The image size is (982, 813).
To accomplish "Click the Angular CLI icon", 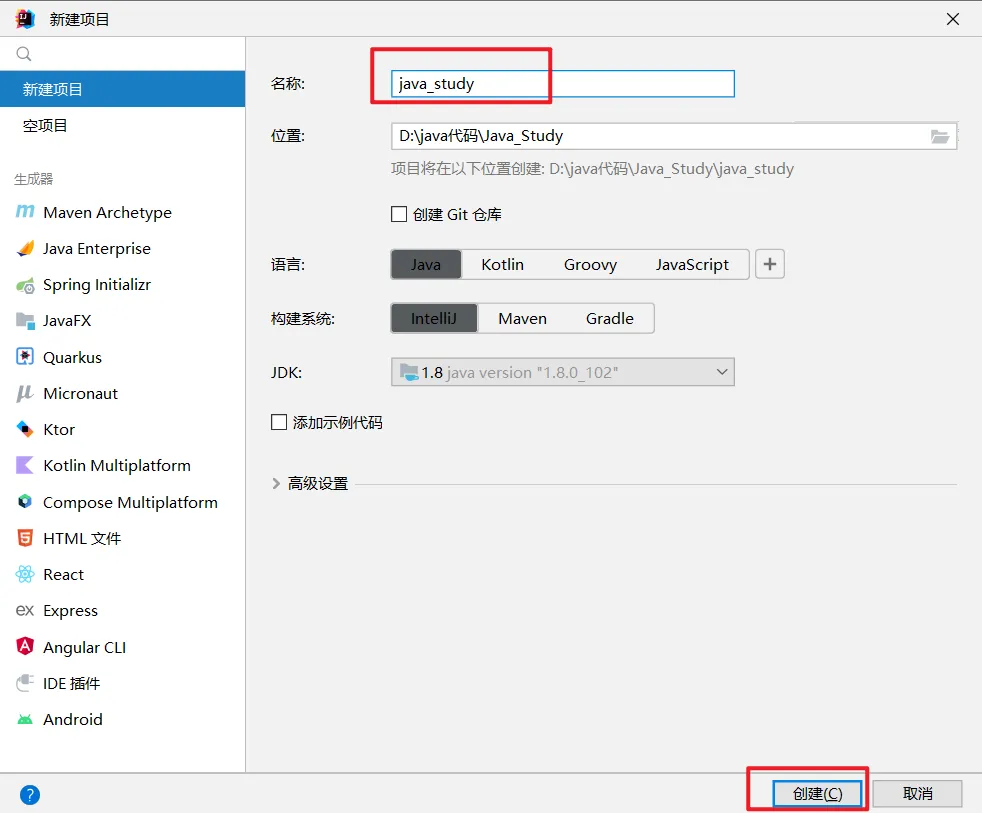I will coord(24,646).
